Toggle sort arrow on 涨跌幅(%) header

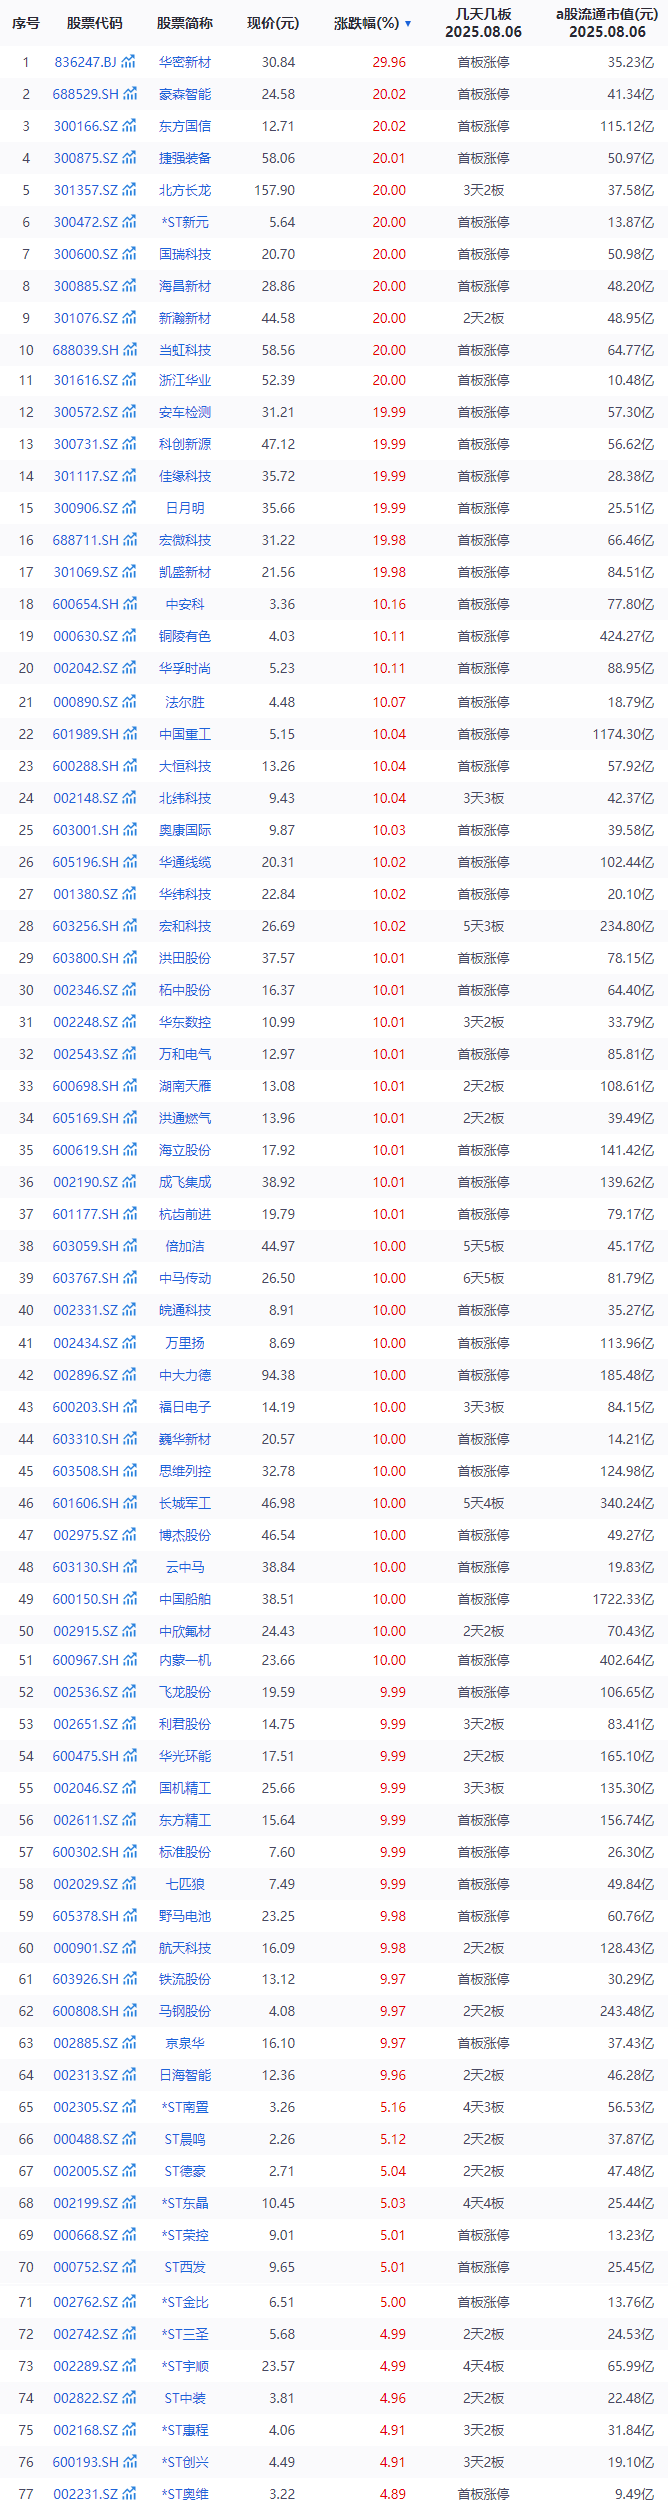(408, 23)
